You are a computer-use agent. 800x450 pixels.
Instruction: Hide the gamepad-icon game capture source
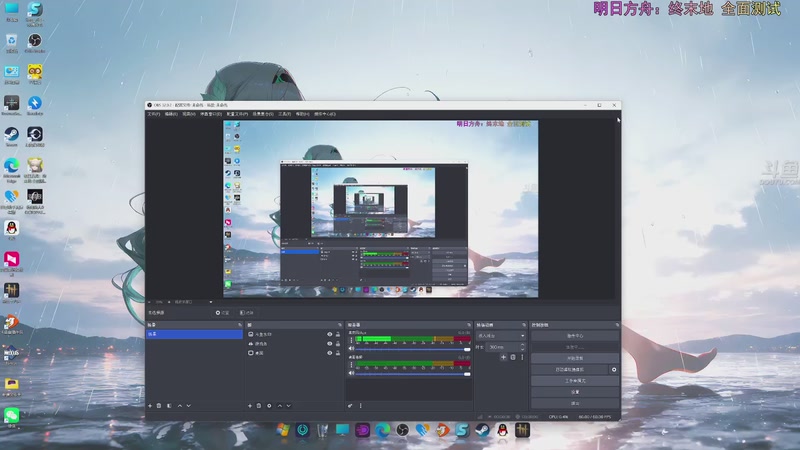(330, 344)
